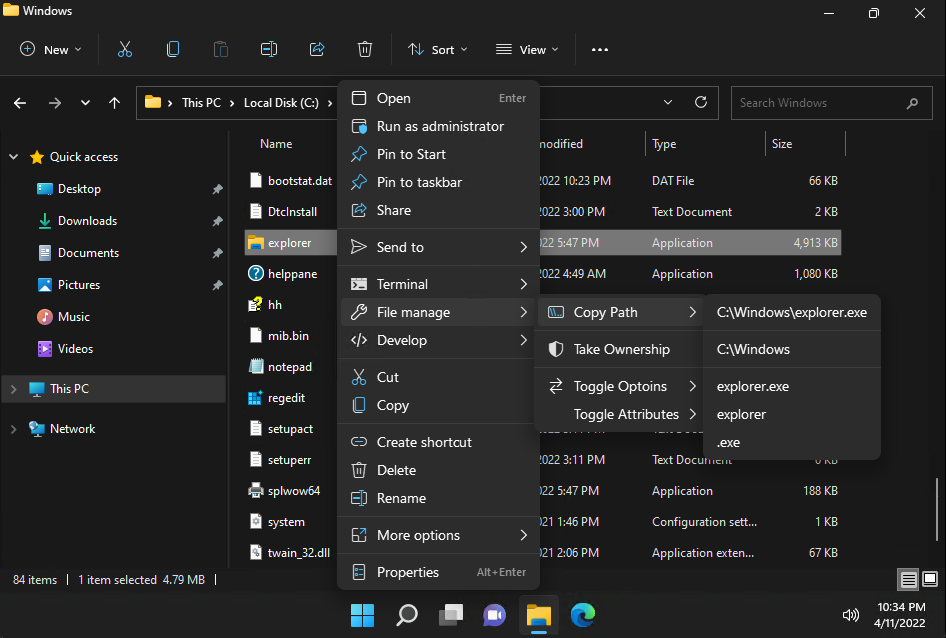The image size is (946, 638).
Task: Click the Properties entry in context menu
Action: pyautogui.click(x=407, y=572)
